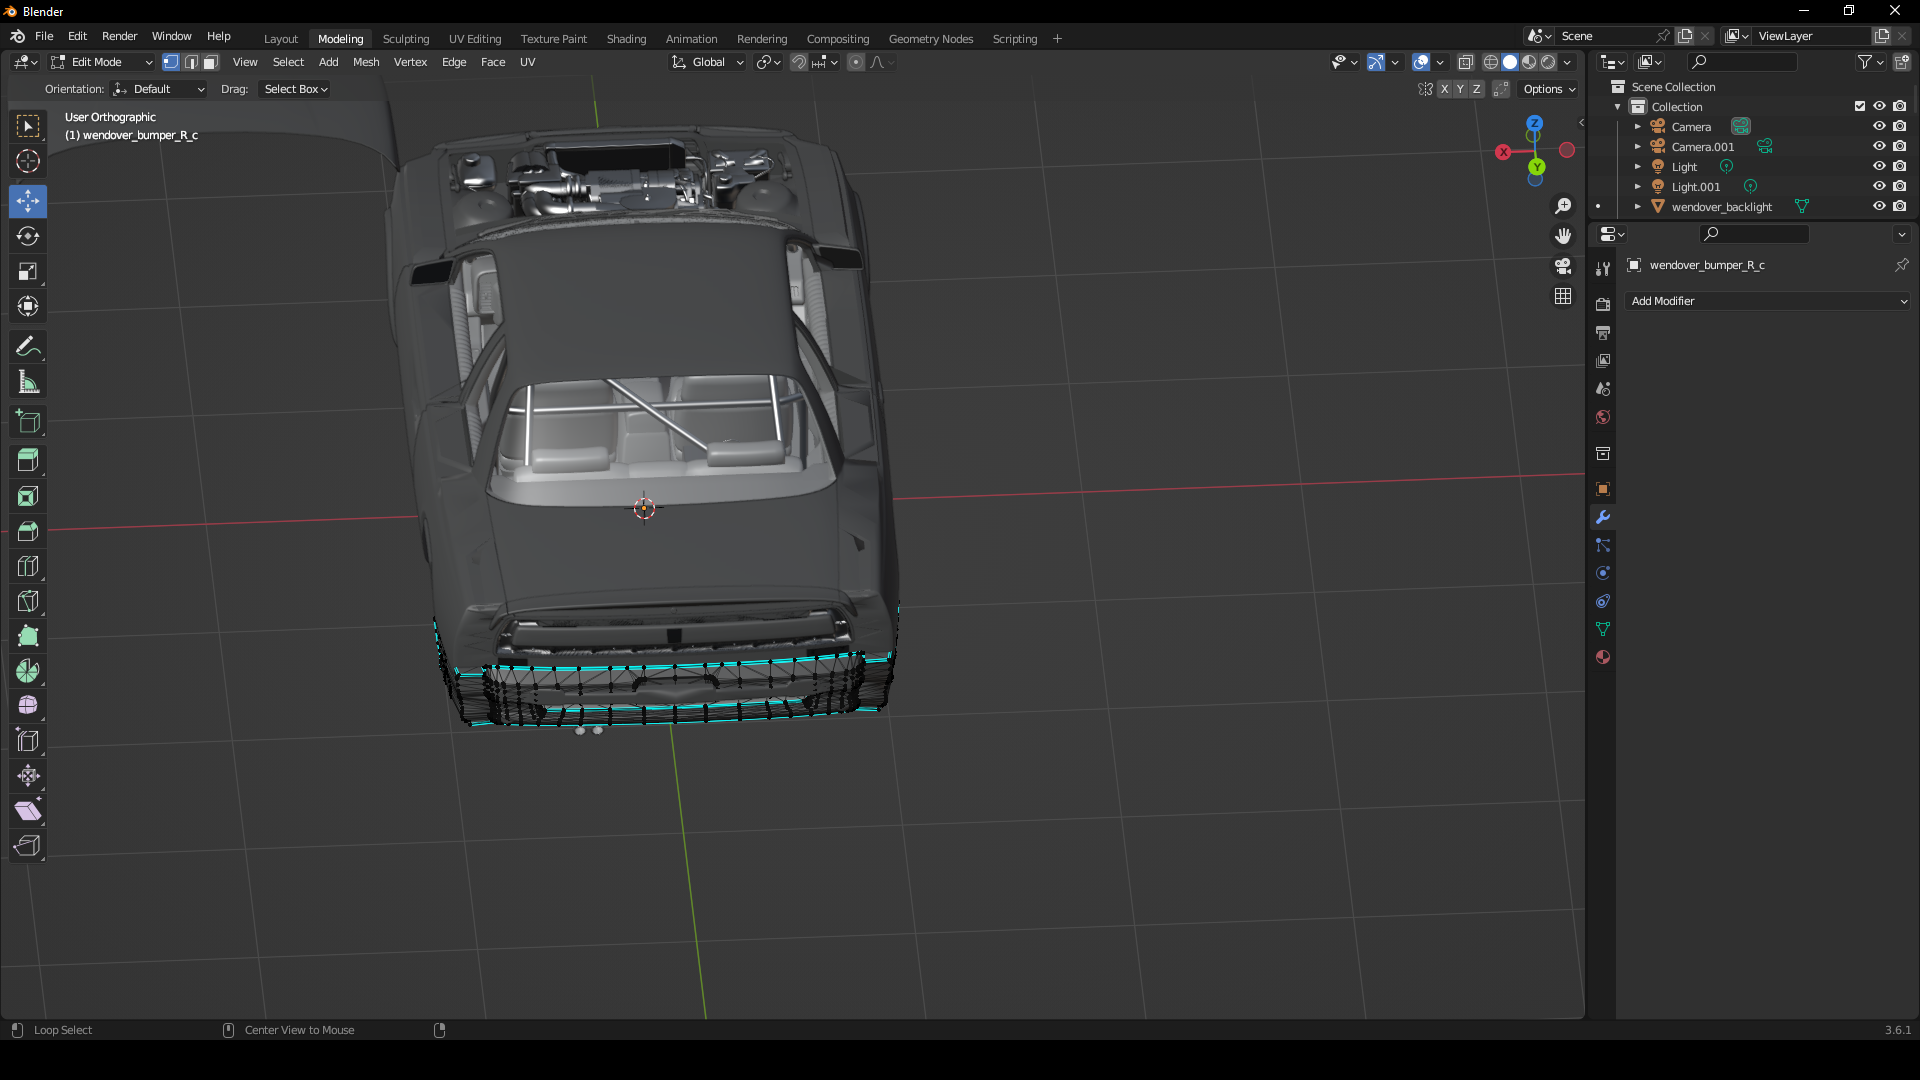This screenshot has width=1920, height=1080.
Task: Select the Select Box tool
Action: coord(28,126)
